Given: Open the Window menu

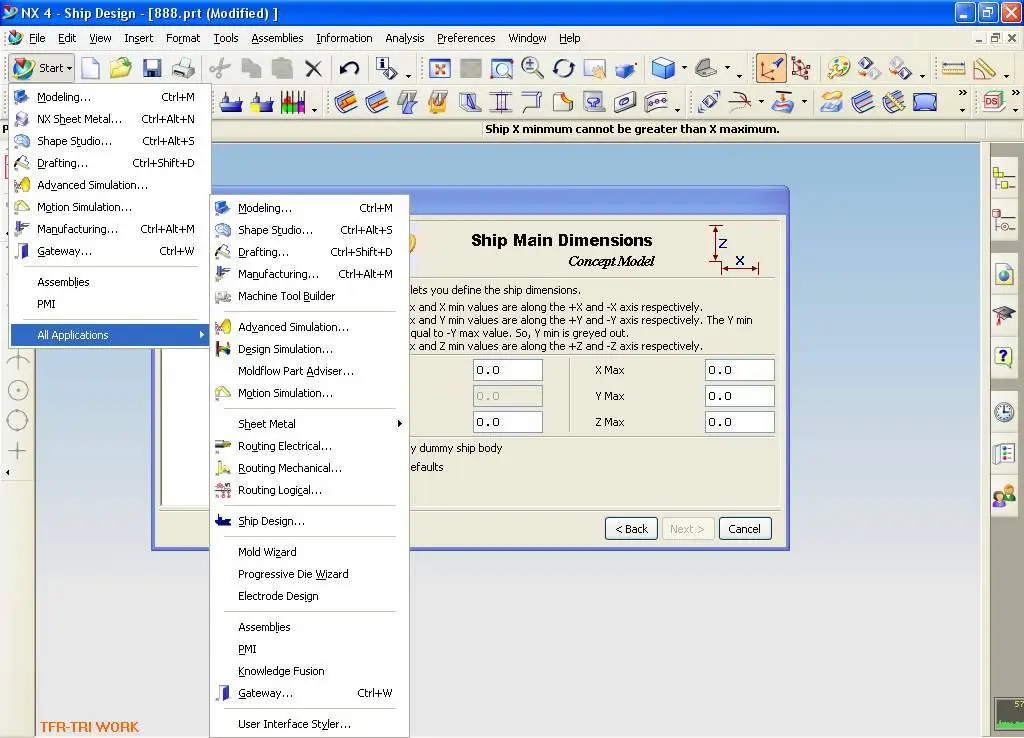Looking at the screenshot, I should (x=527, y=38).
